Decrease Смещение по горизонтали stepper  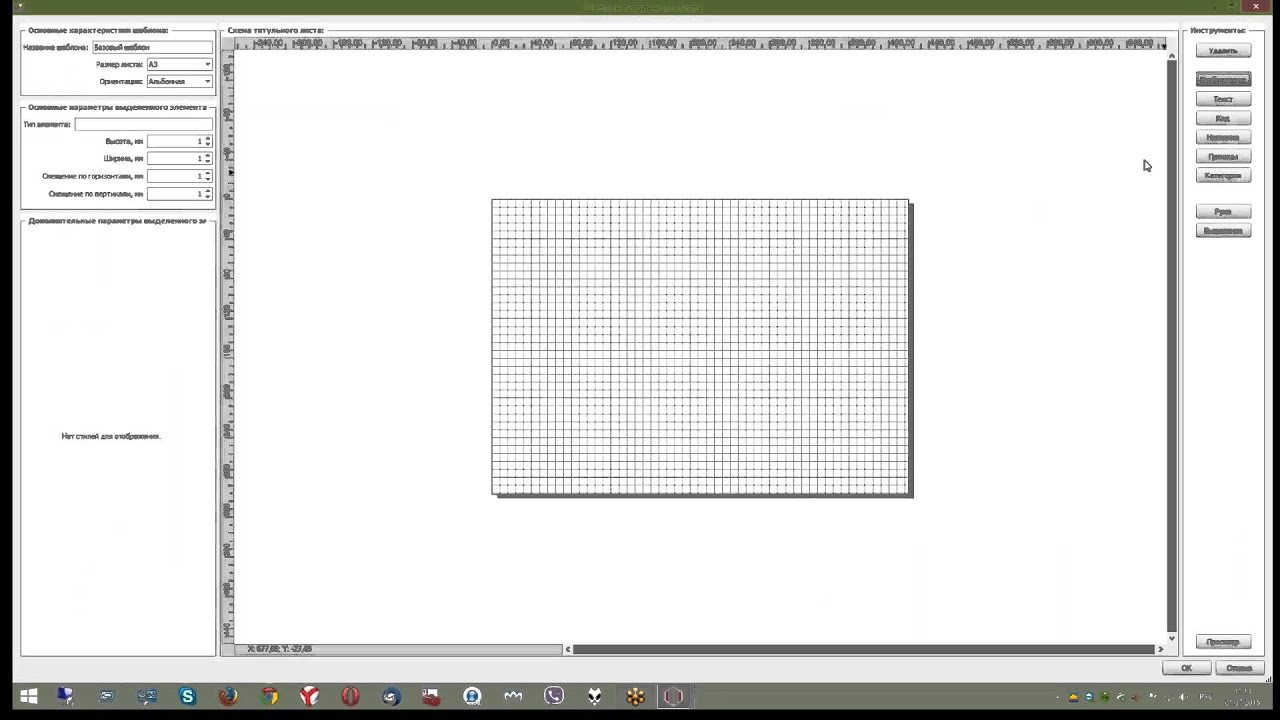pos(208,179)
